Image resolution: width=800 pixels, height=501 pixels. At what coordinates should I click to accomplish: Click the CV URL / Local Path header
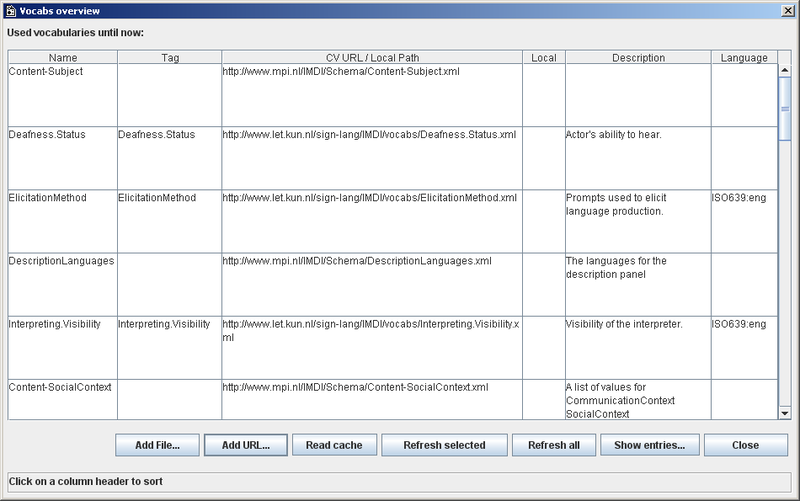pos(371,58)
